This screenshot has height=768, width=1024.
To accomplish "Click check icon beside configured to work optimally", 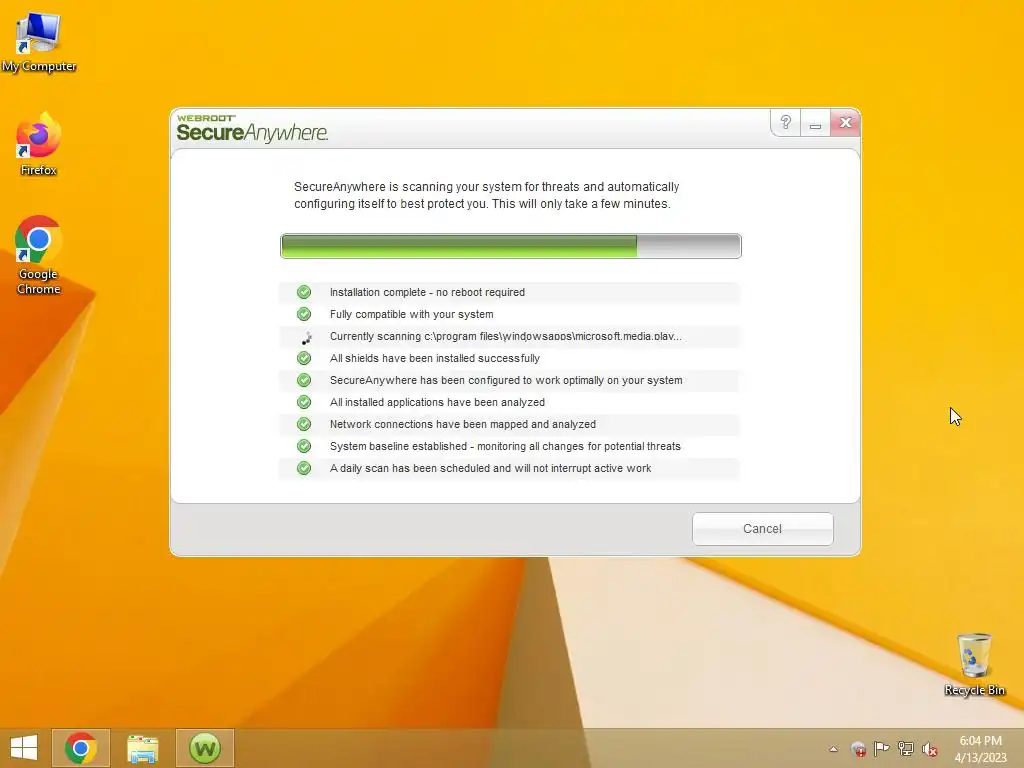I will [304, 380].
